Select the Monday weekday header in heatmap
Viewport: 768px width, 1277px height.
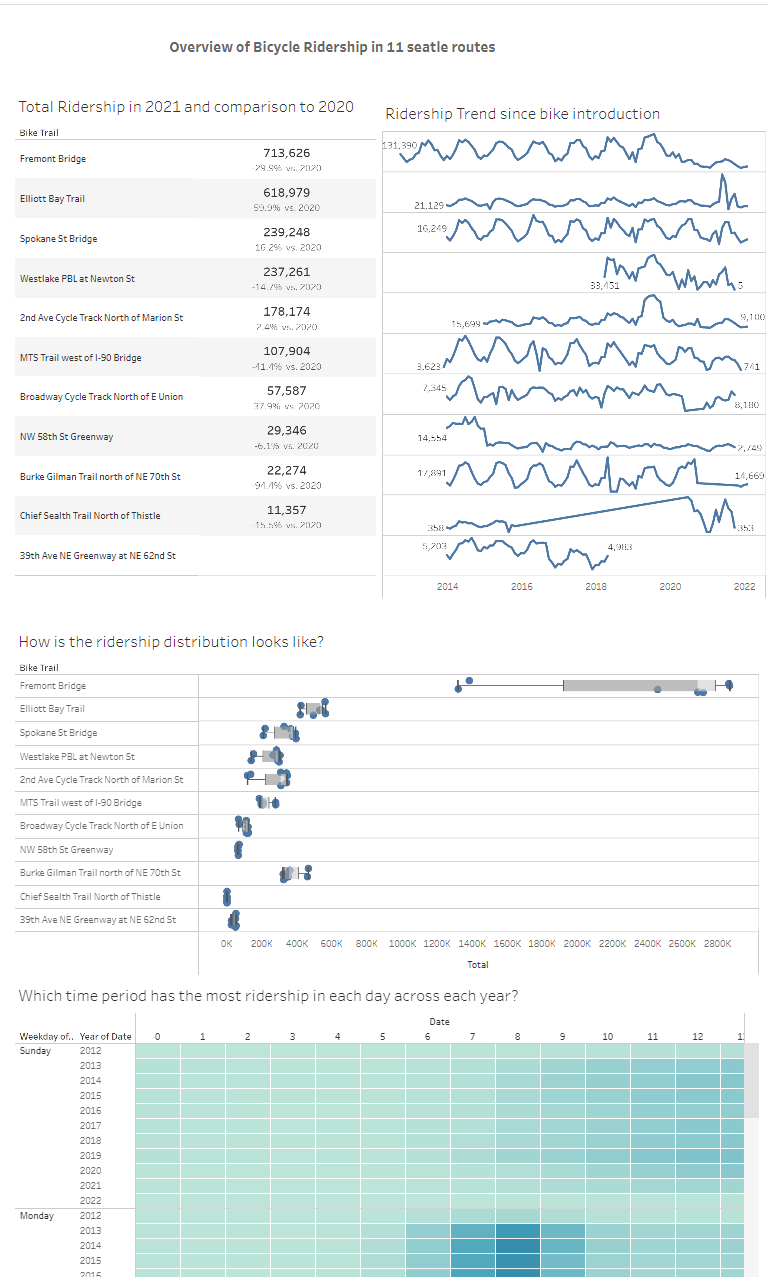coord(36,1216)
